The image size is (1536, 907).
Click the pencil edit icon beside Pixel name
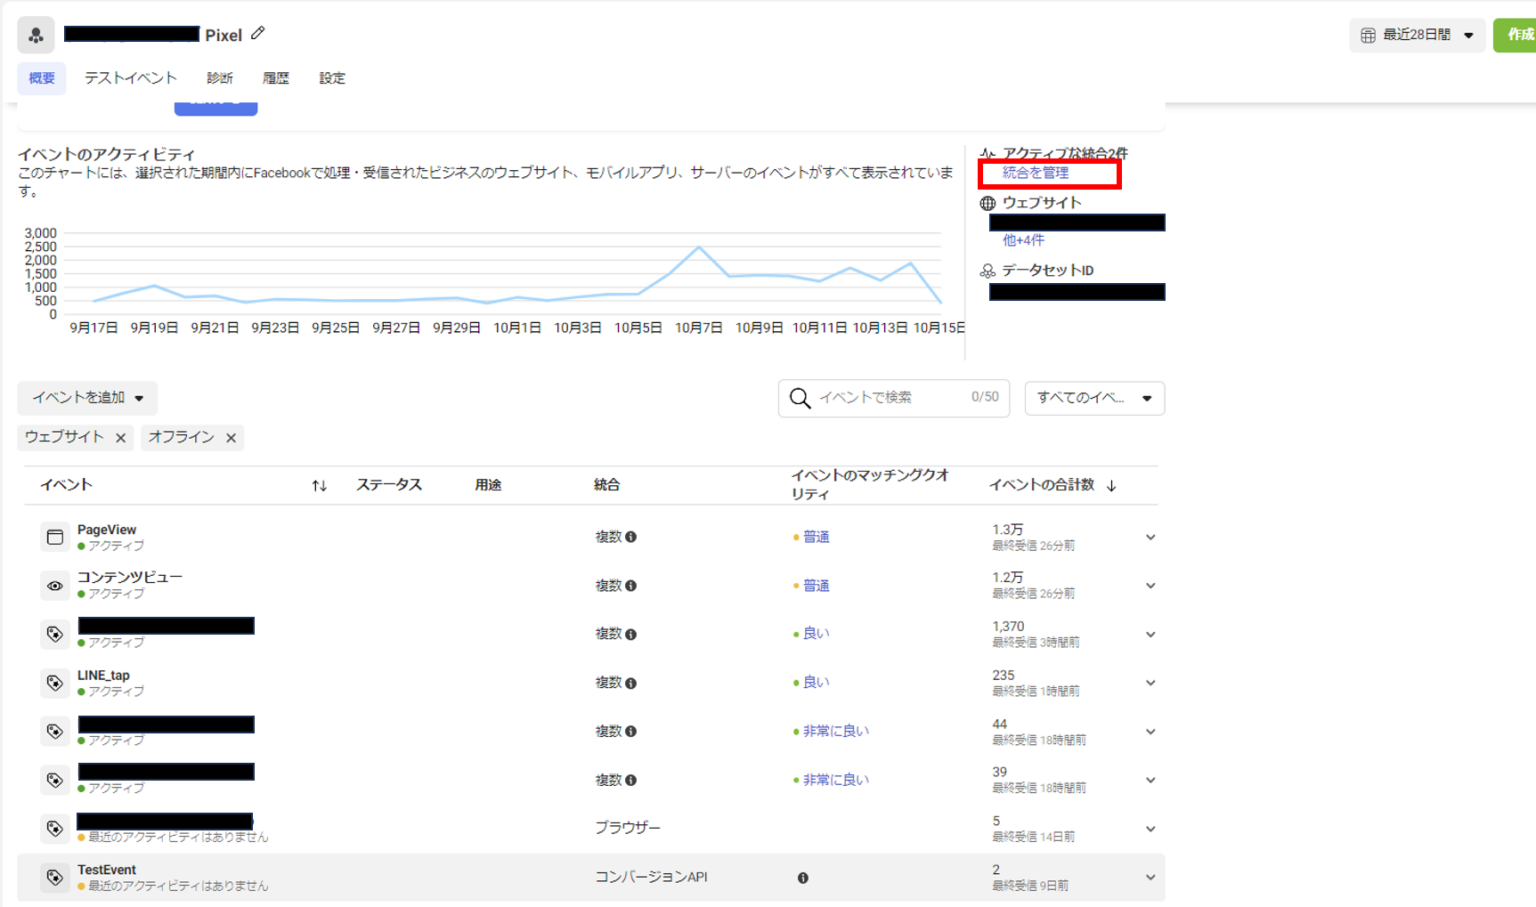258,33
